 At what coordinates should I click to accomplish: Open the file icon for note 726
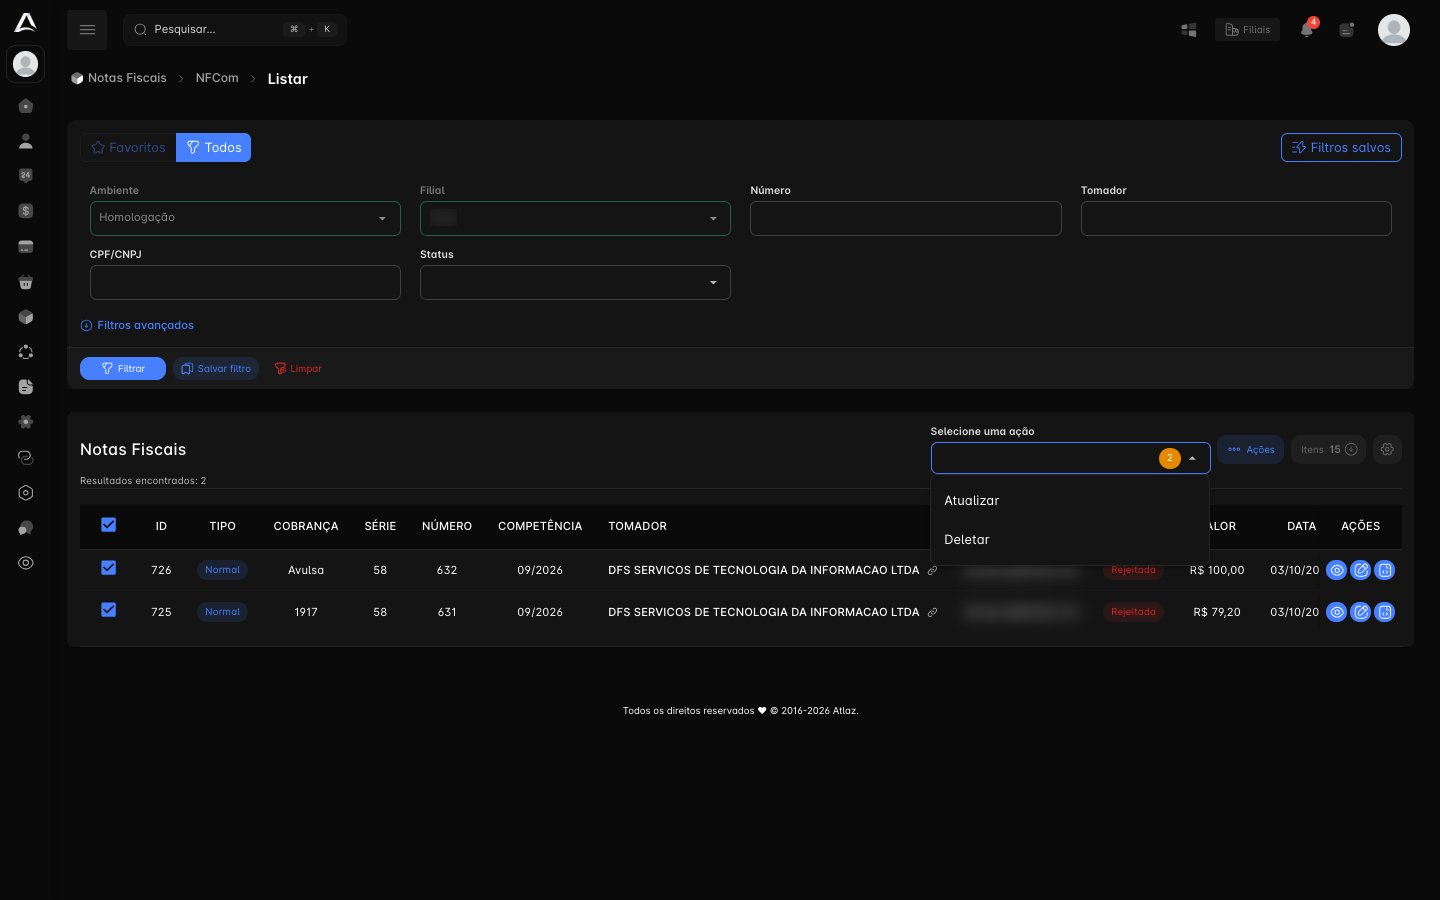click(x=1385, y=570)
